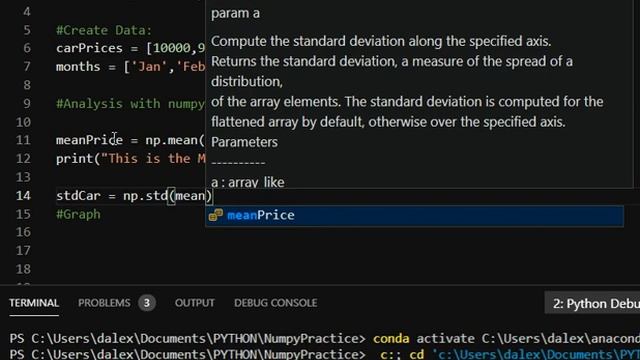Open the Python Debug terminal selector dropdown
640x360 pixels.
point(592,303)
